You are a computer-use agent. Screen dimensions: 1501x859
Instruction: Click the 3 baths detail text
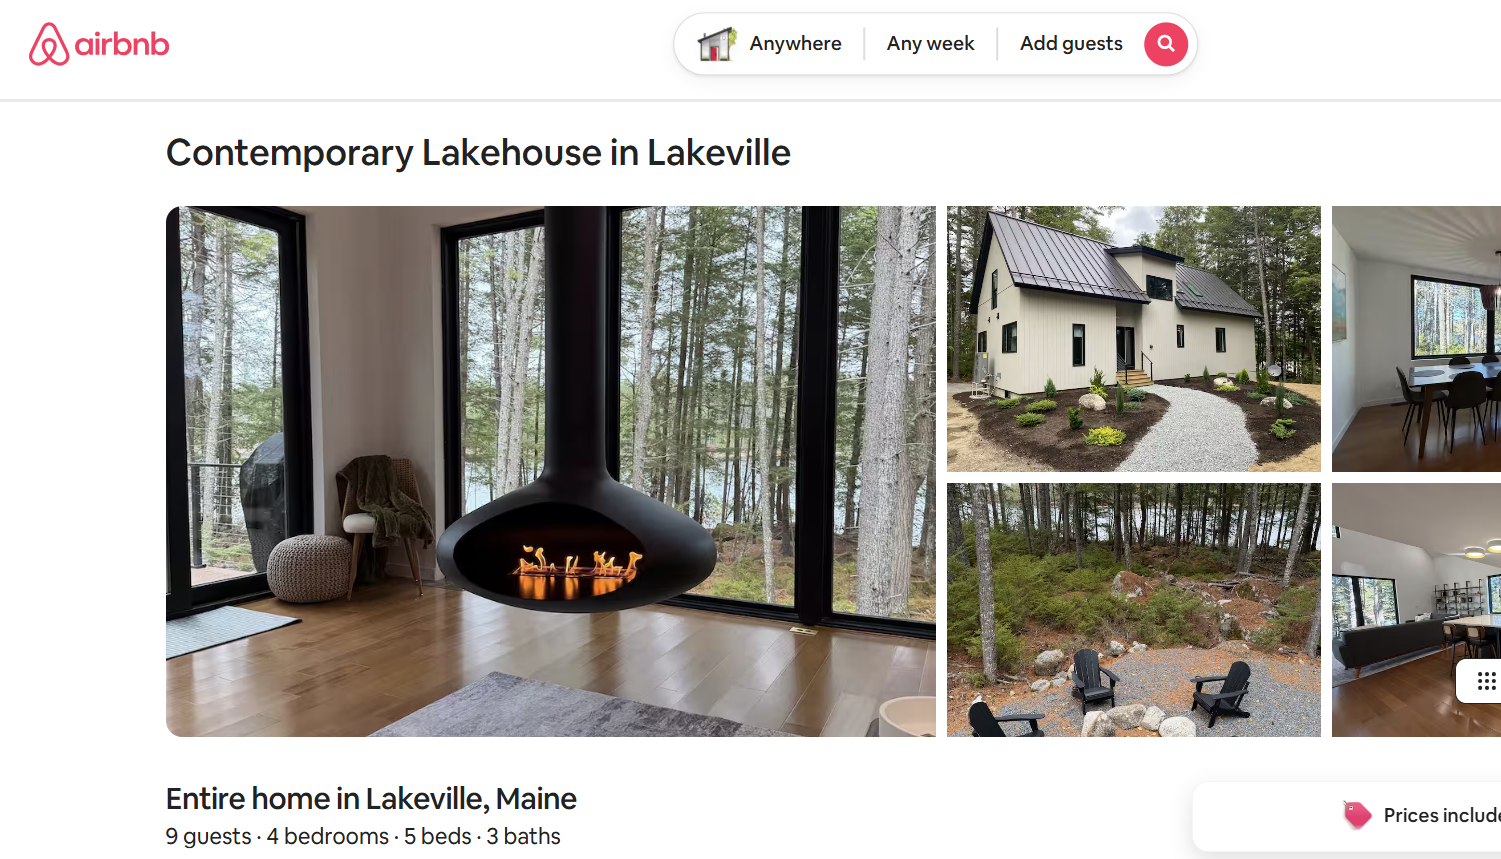[524, 836]
